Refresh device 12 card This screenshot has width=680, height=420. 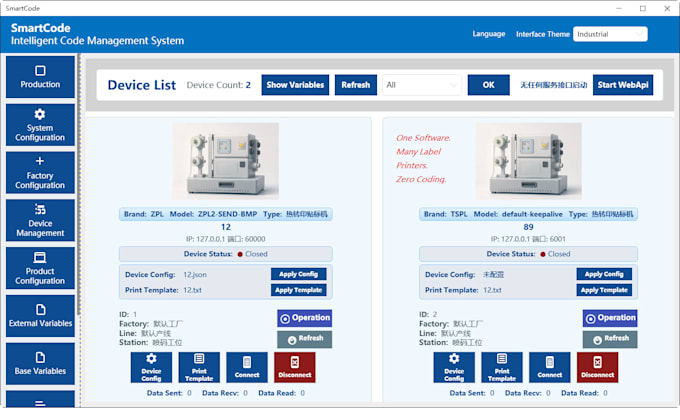304,339
